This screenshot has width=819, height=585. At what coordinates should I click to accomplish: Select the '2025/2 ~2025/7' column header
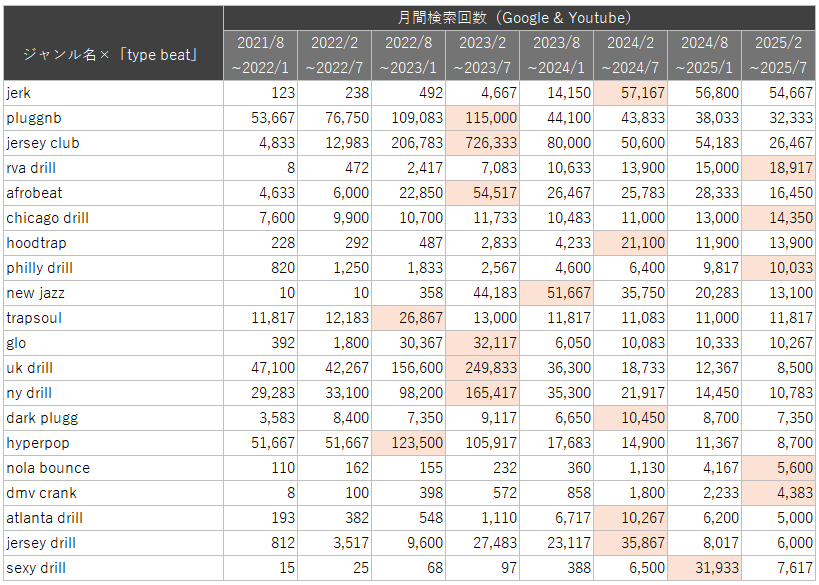tap(779, 55)
